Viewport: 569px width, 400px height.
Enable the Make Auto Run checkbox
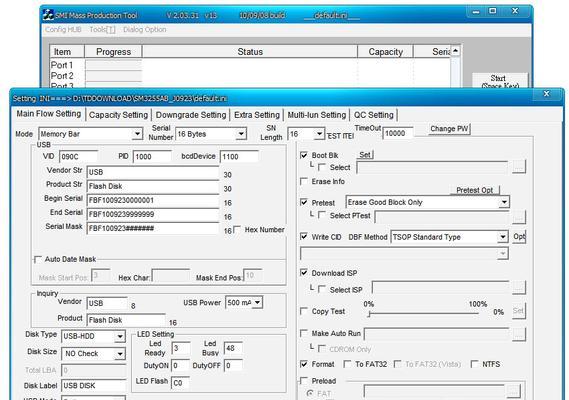tap(304, 333)
